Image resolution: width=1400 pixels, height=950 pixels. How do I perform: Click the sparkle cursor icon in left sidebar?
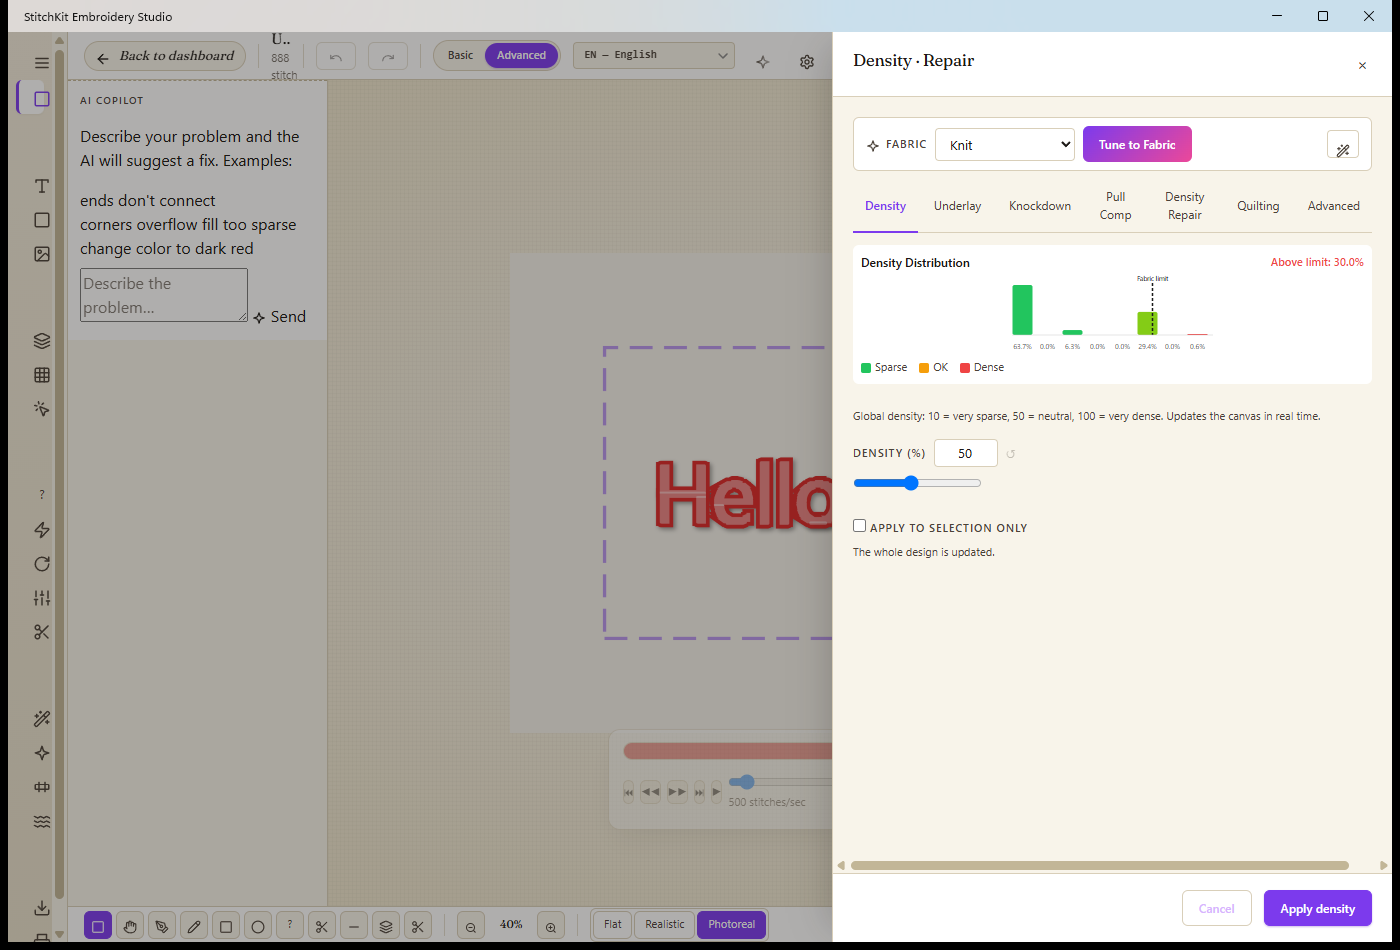click(x=42, y=409)
